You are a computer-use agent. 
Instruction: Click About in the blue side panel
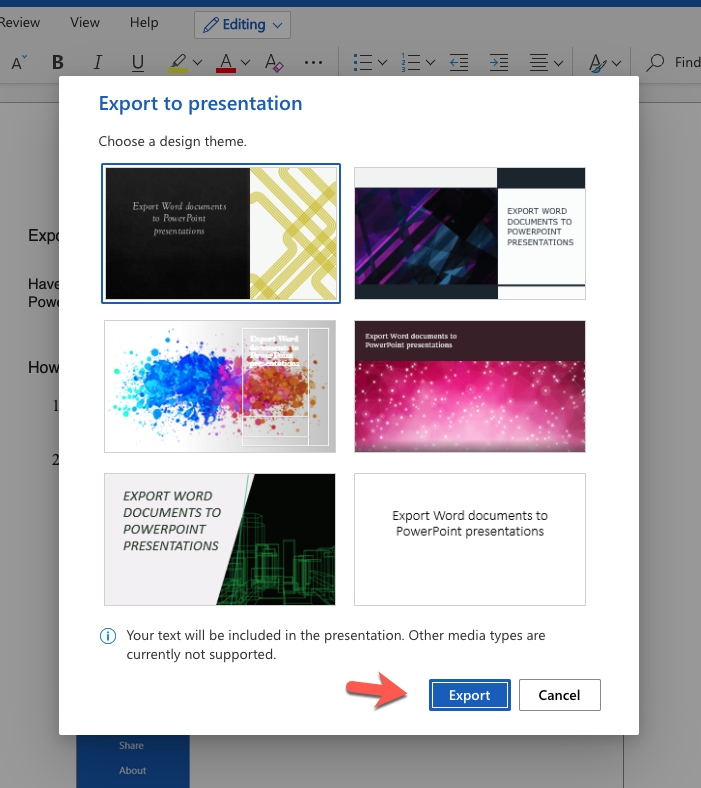point(133,770)
